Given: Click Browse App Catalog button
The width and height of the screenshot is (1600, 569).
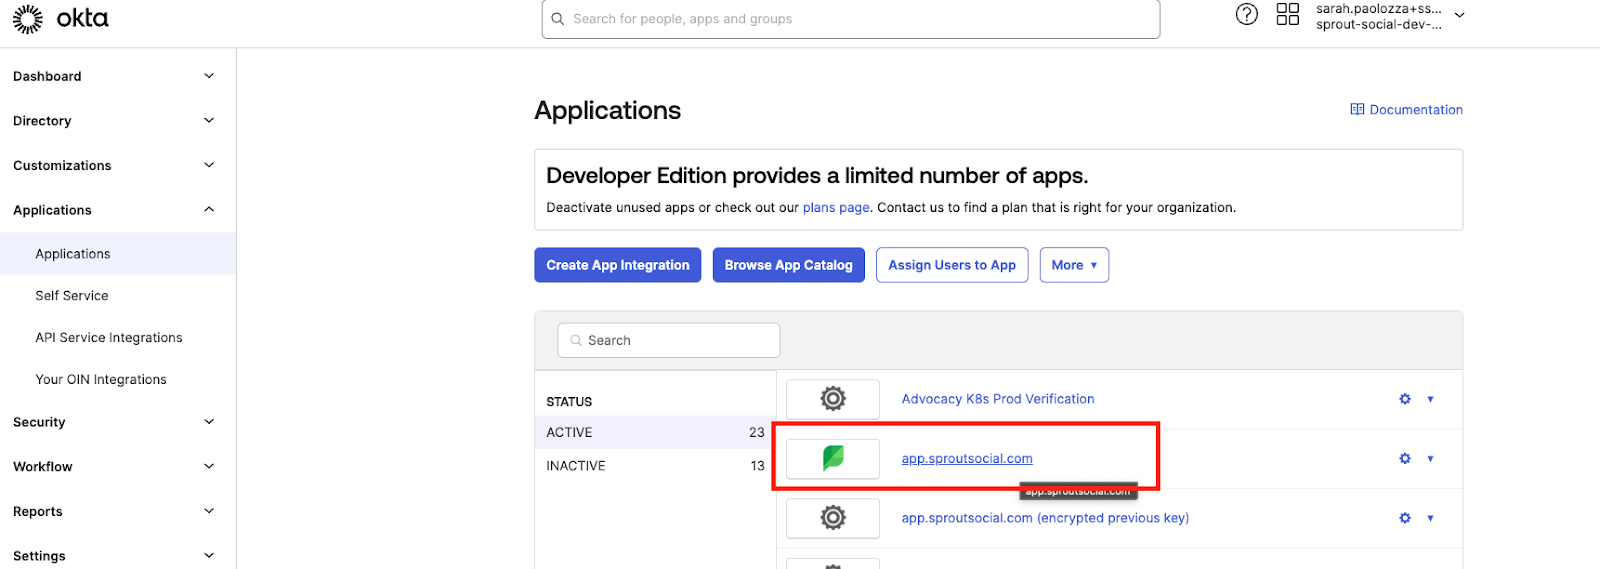Looking at the screenshot, I should coord(789,265).
